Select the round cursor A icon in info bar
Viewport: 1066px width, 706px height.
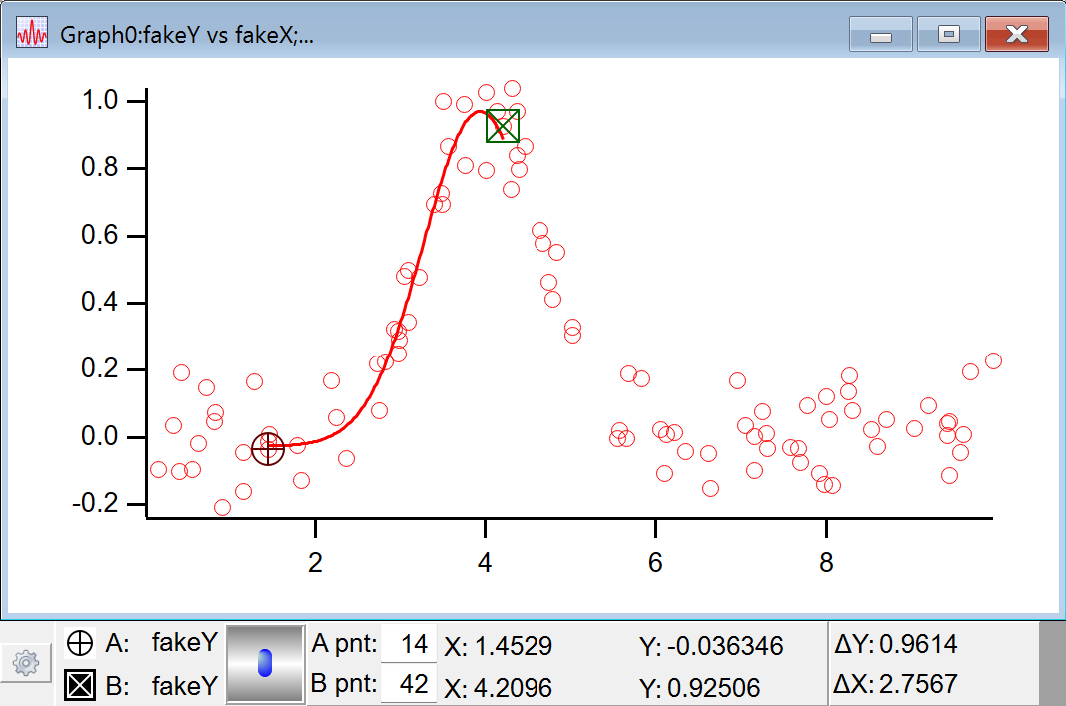[80, 644]
